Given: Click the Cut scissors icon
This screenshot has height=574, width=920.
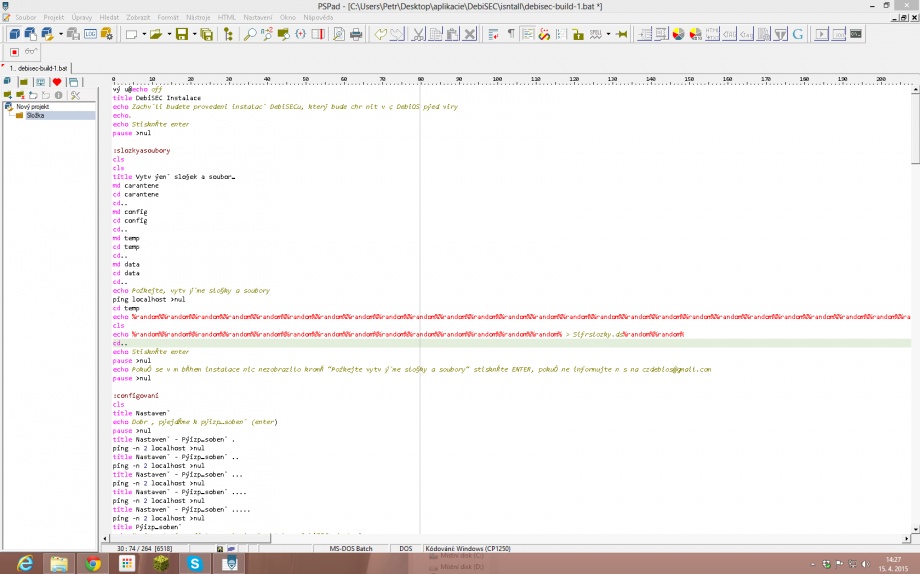Looking at the screenshot, I should tap(419, 34).
